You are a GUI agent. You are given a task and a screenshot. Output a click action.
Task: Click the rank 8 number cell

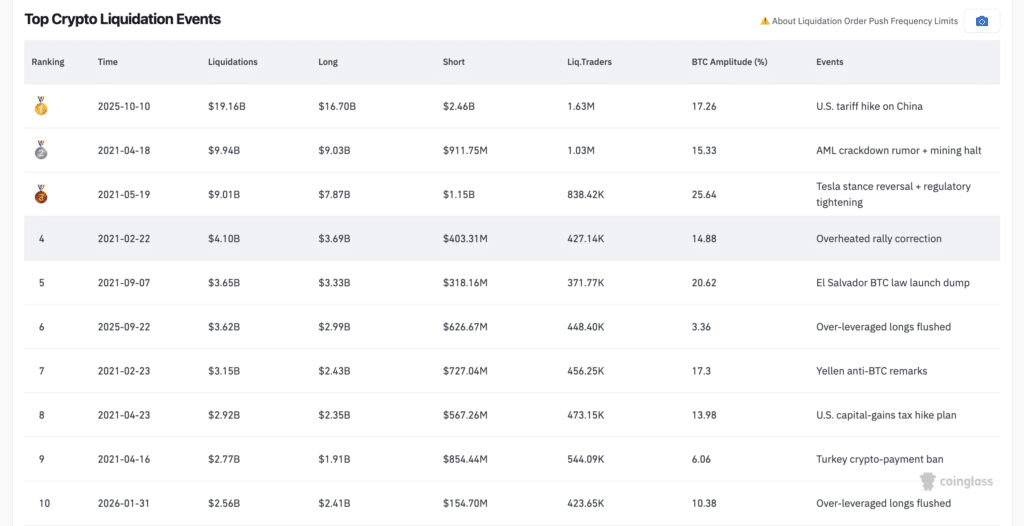click(41, 415)
